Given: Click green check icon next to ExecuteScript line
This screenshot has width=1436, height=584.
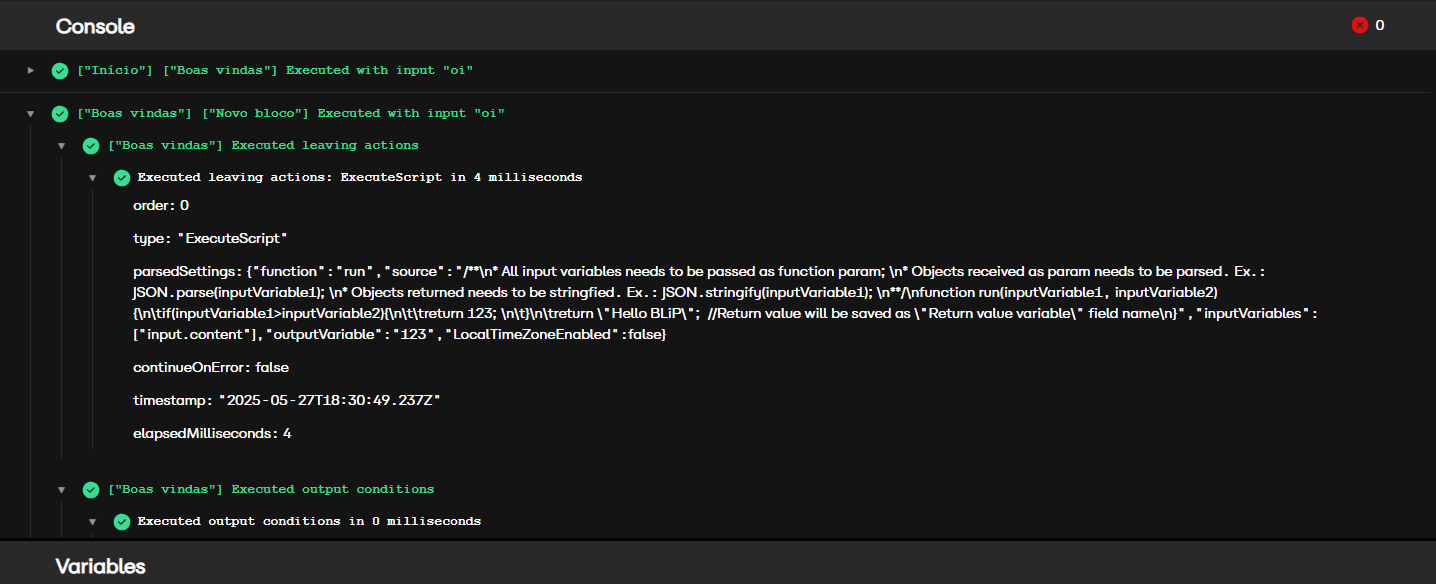Looking at the screenshot, I should pos(122,178).
